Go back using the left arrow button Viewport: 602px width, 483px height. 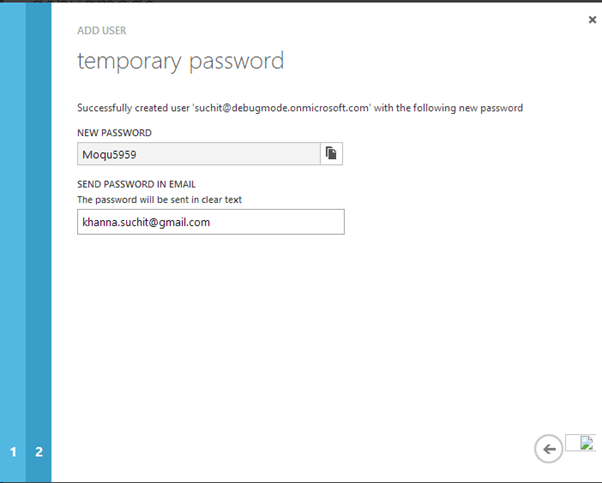[x=548, y=450]
